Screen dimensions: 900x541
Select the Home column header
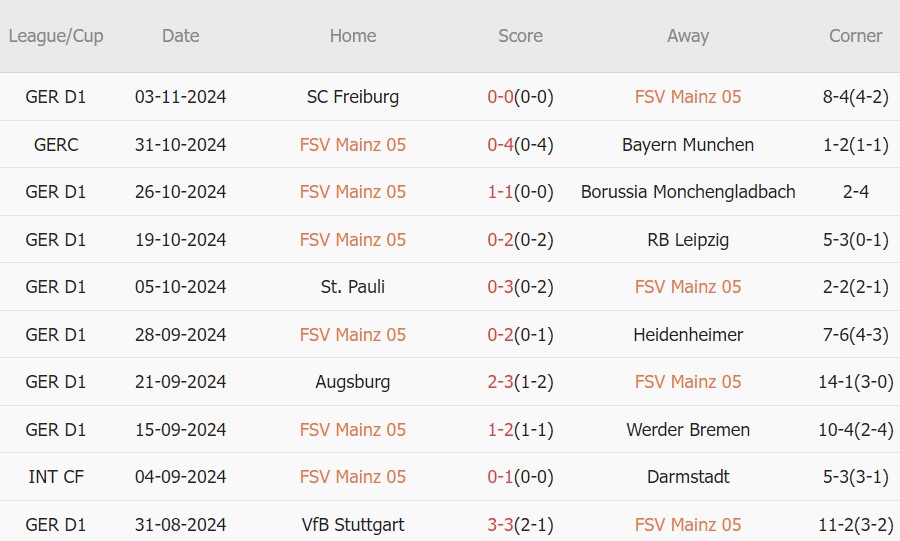353,36
